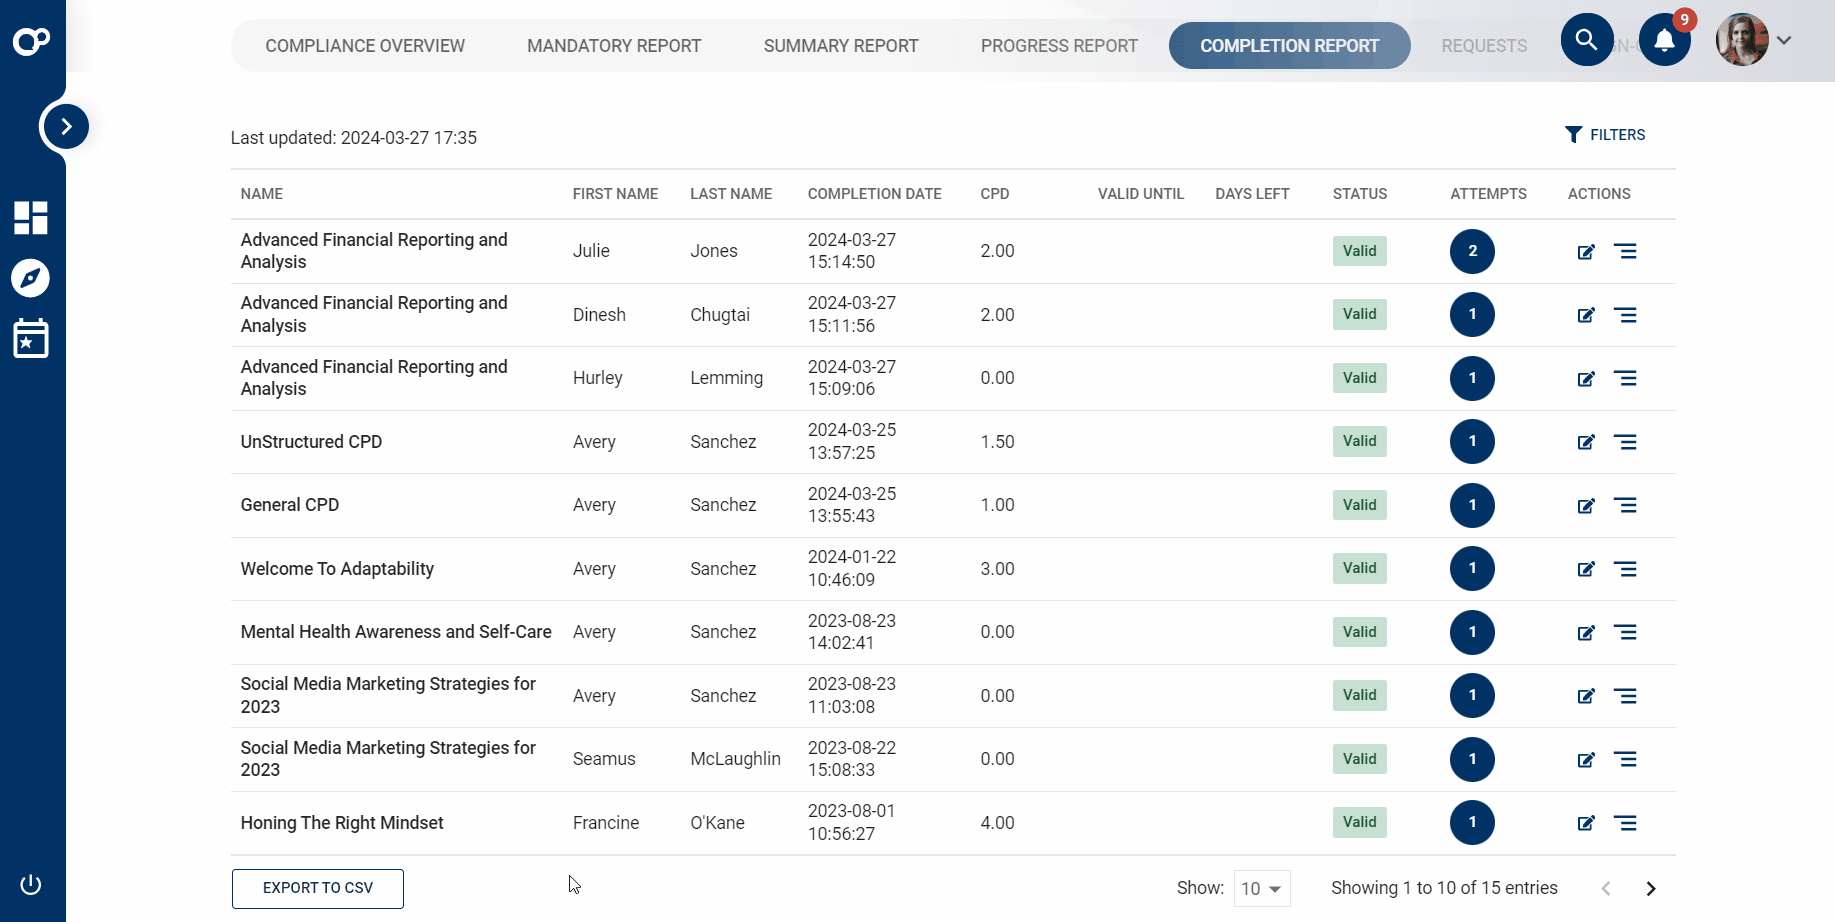Select the compass navigation icon in the sidebar

point(31,278)
